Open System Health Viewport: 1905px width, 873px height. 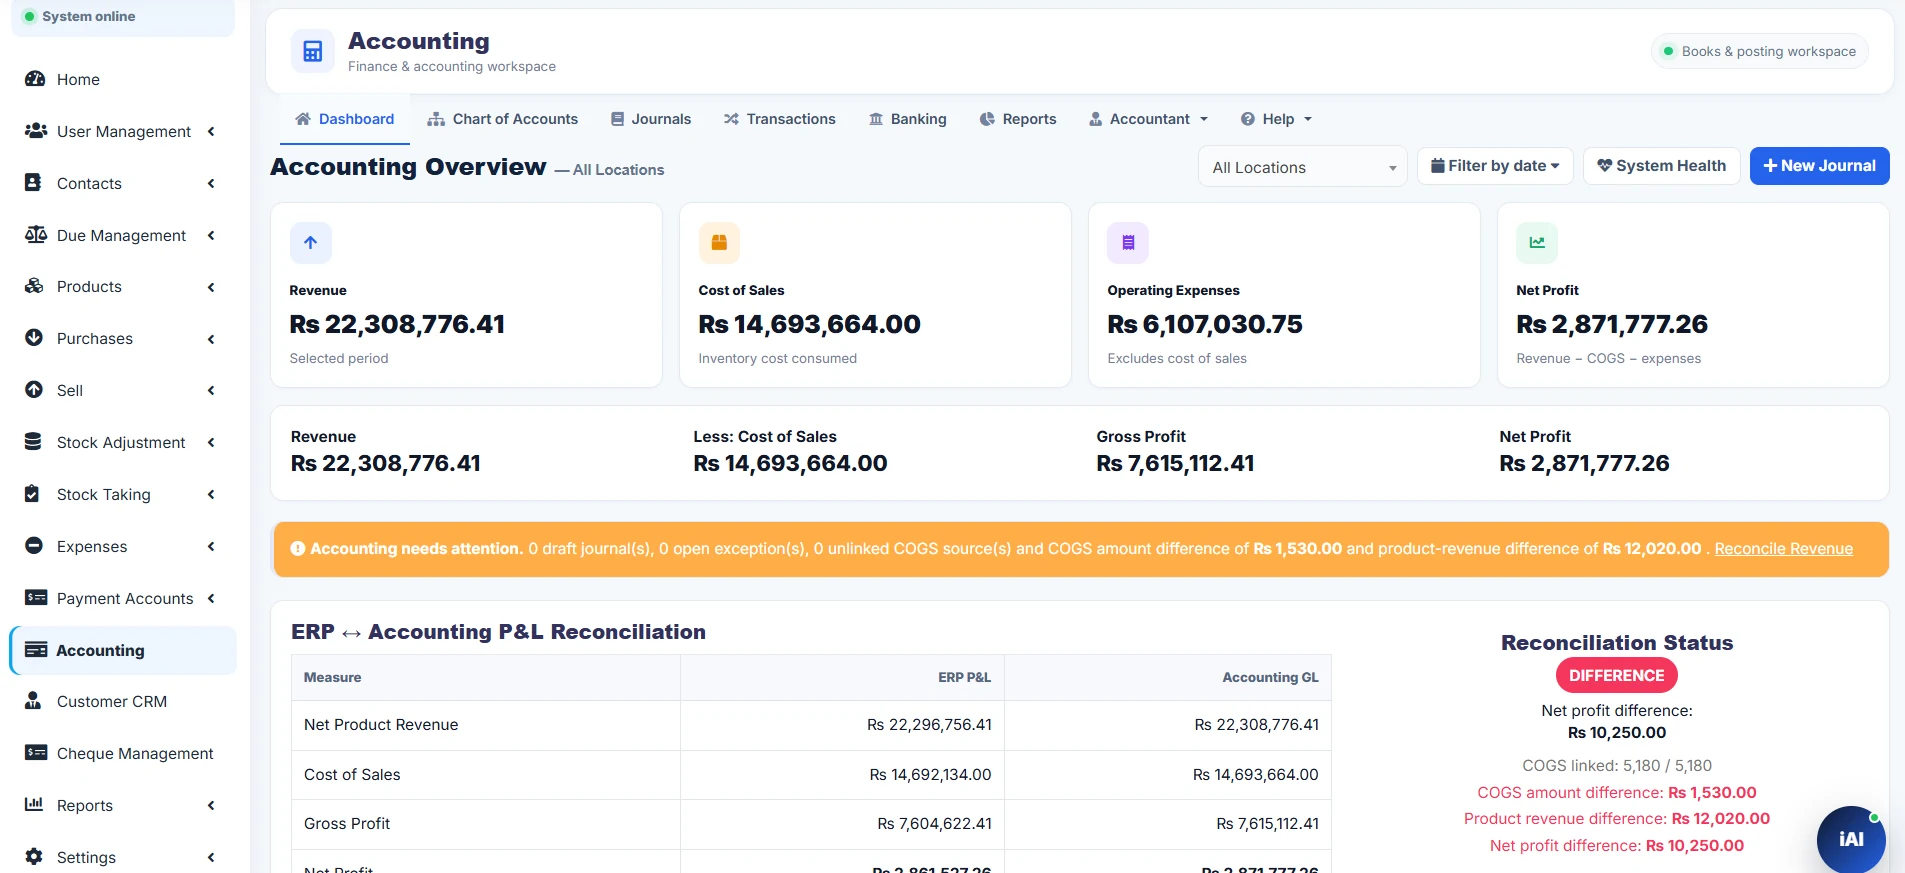pyautogui.click(x=1661, y=166)
